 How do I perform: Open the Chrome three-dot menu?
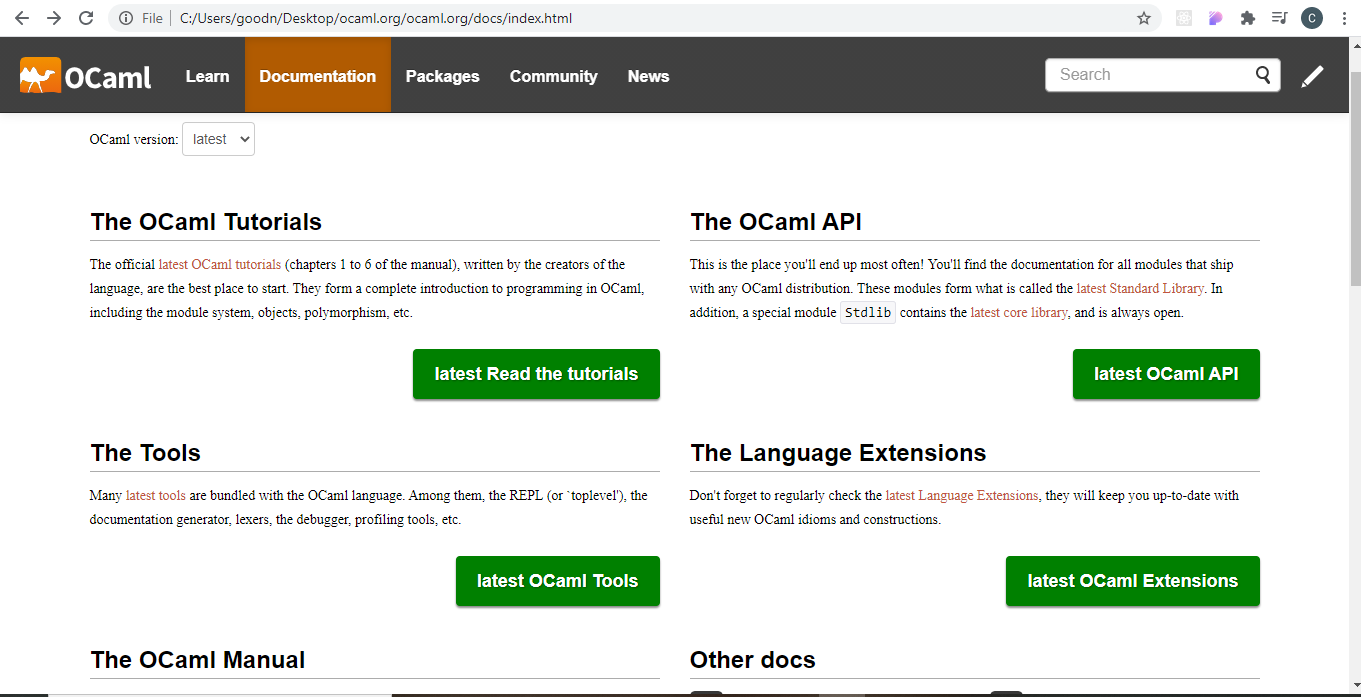(x=1343, y=18)
